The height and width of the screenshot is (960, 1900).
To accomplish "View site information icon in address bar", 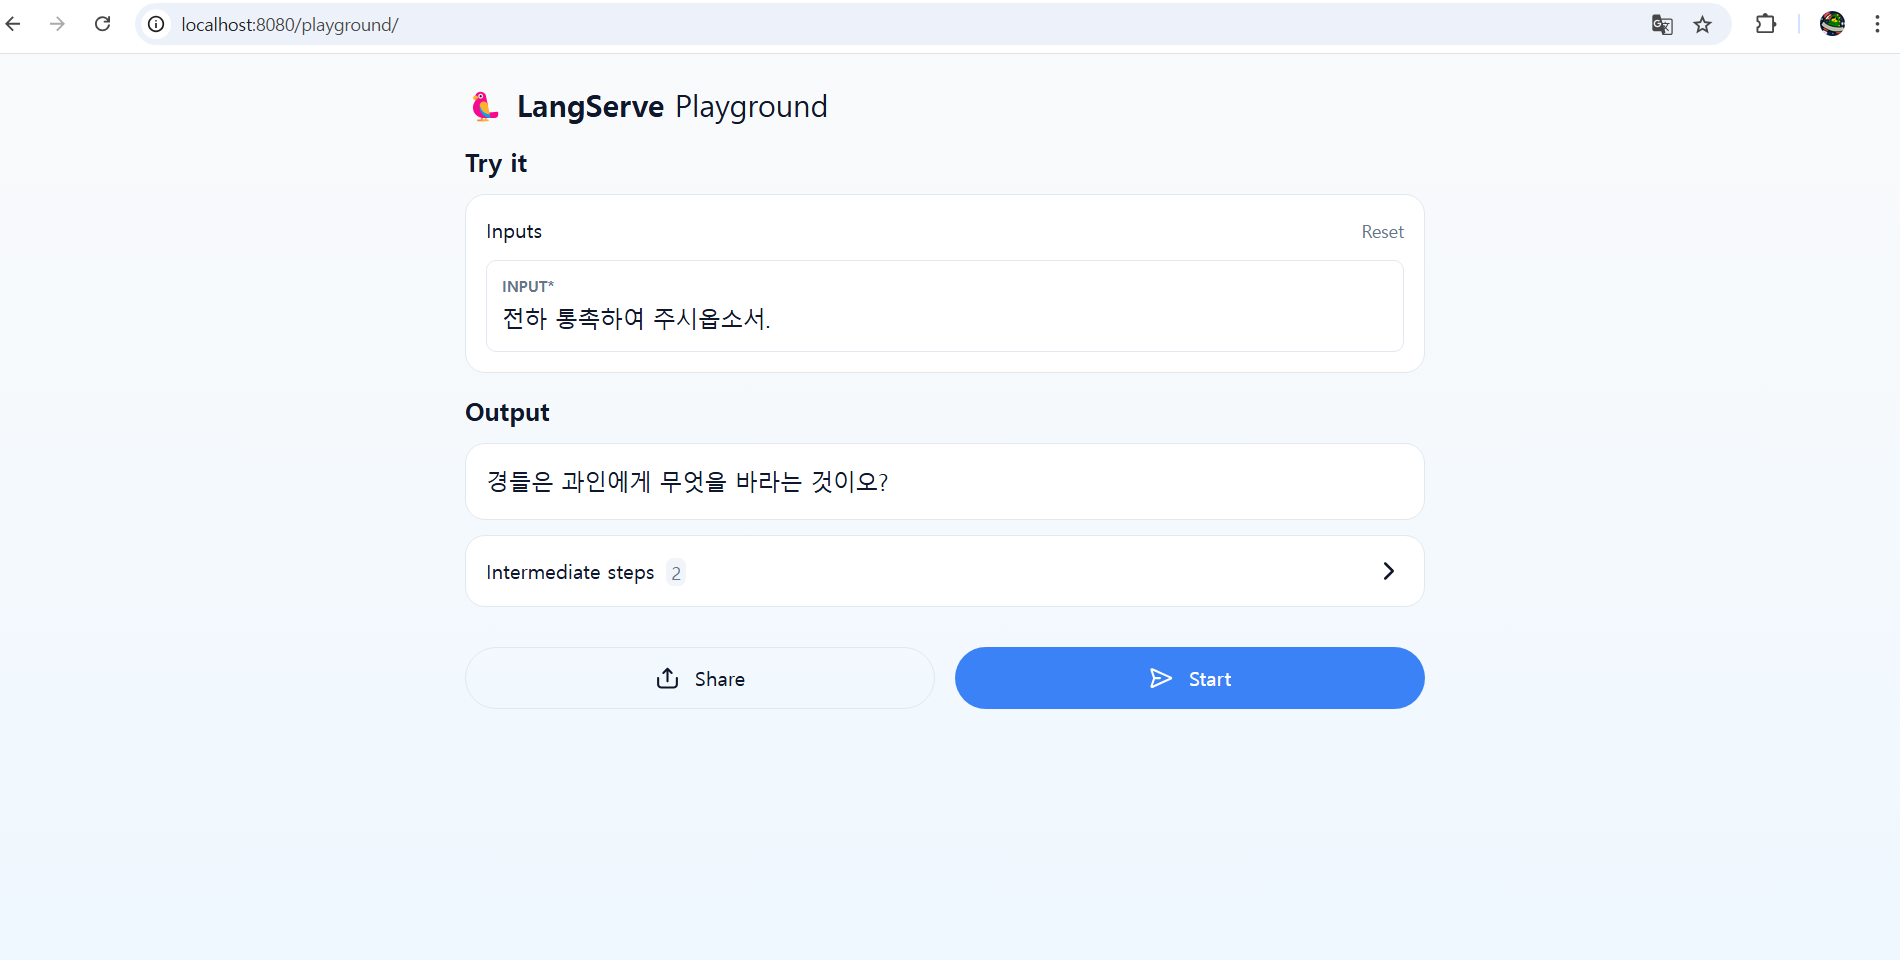I will (x=156, y=24).
